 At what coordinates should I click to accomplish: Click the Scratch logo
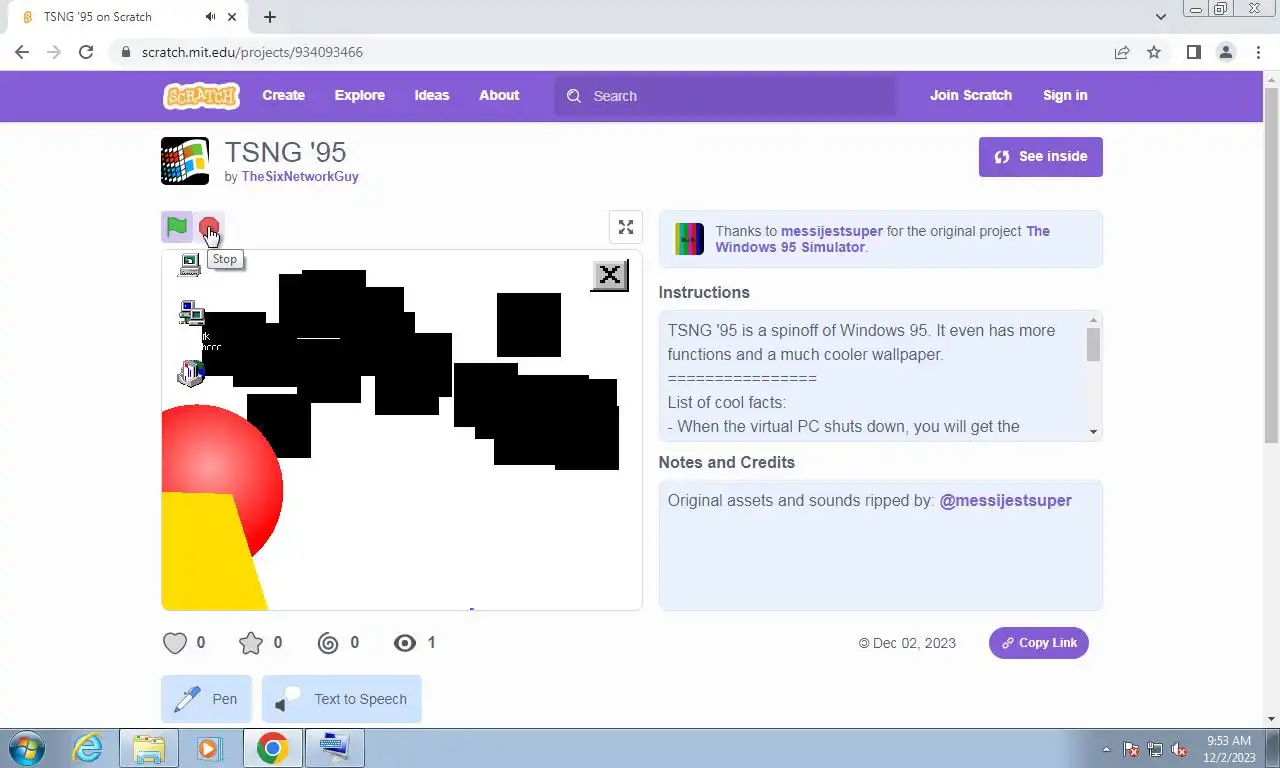point(201,96)
